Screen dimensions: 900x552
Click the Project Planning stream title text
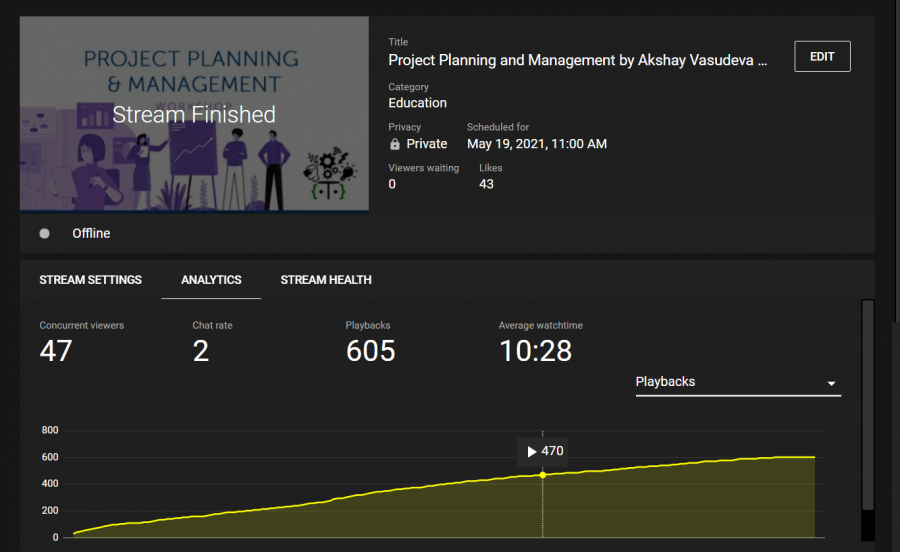[x=577, y=60]
